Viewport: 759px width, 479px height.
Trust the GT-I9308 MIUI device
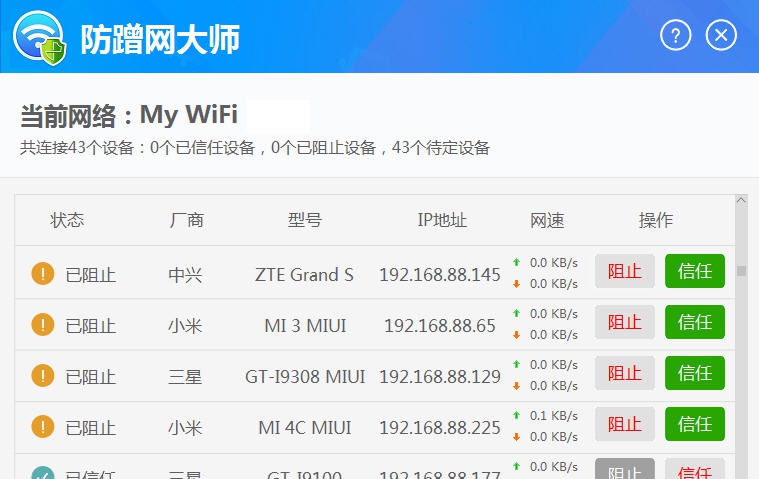point(695,373)
